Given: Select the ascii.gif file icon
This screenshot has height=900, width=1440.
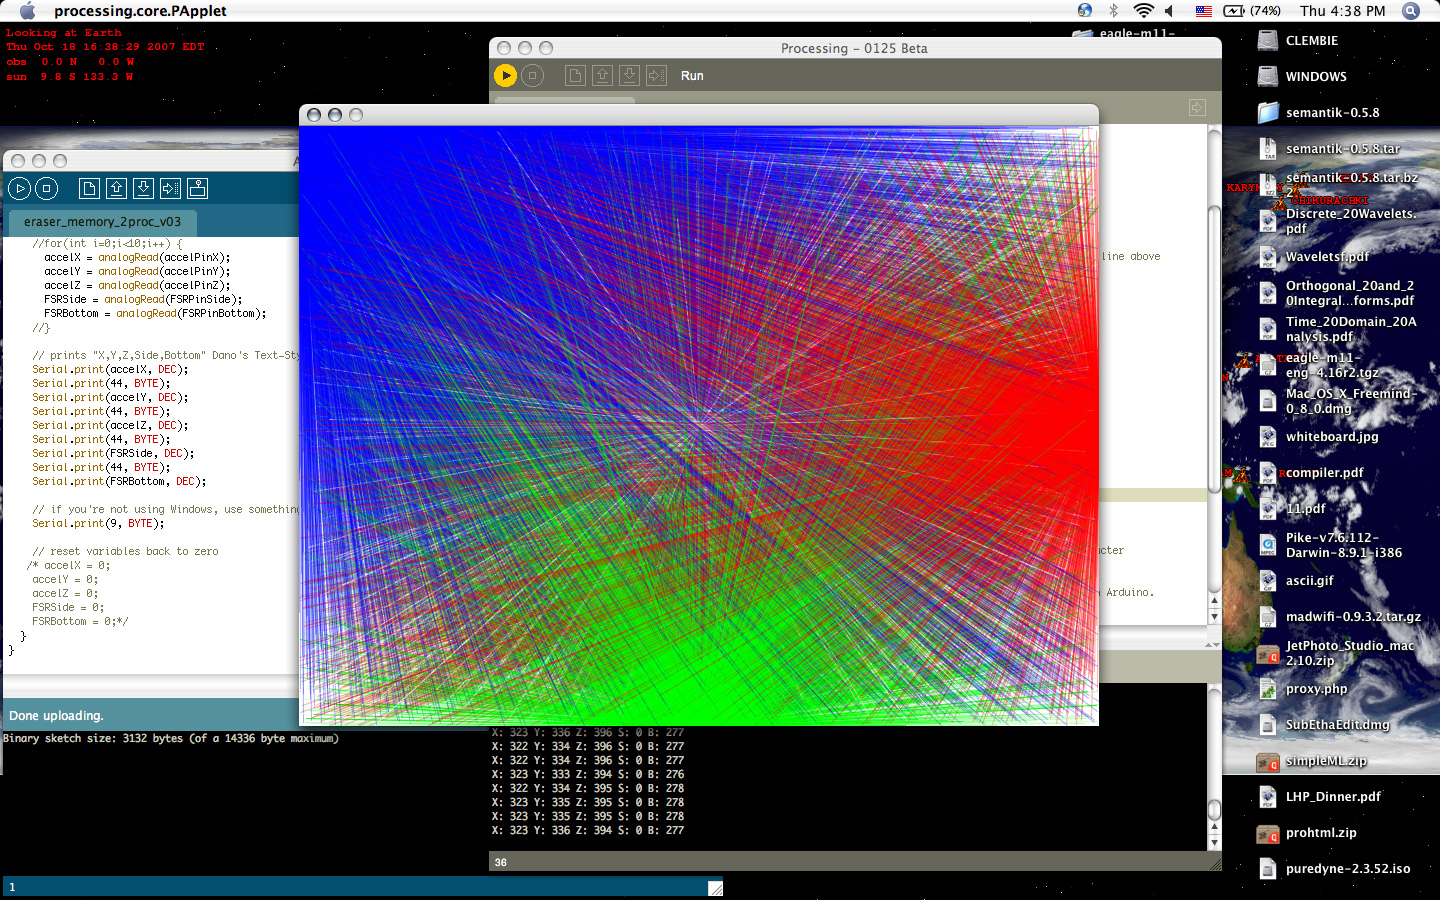Looking at the screenshot, I should point(1268,581).
